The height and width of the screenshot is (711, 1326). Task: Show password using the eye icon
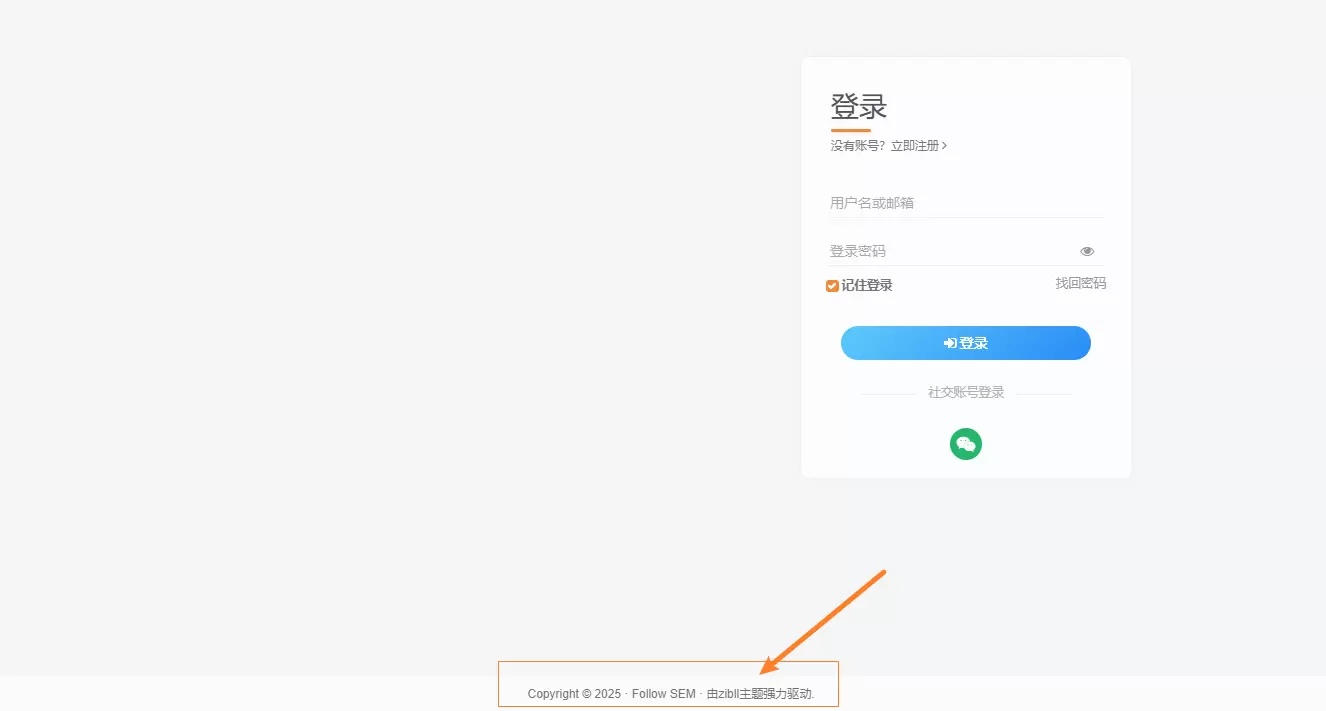pos(1087,251)
